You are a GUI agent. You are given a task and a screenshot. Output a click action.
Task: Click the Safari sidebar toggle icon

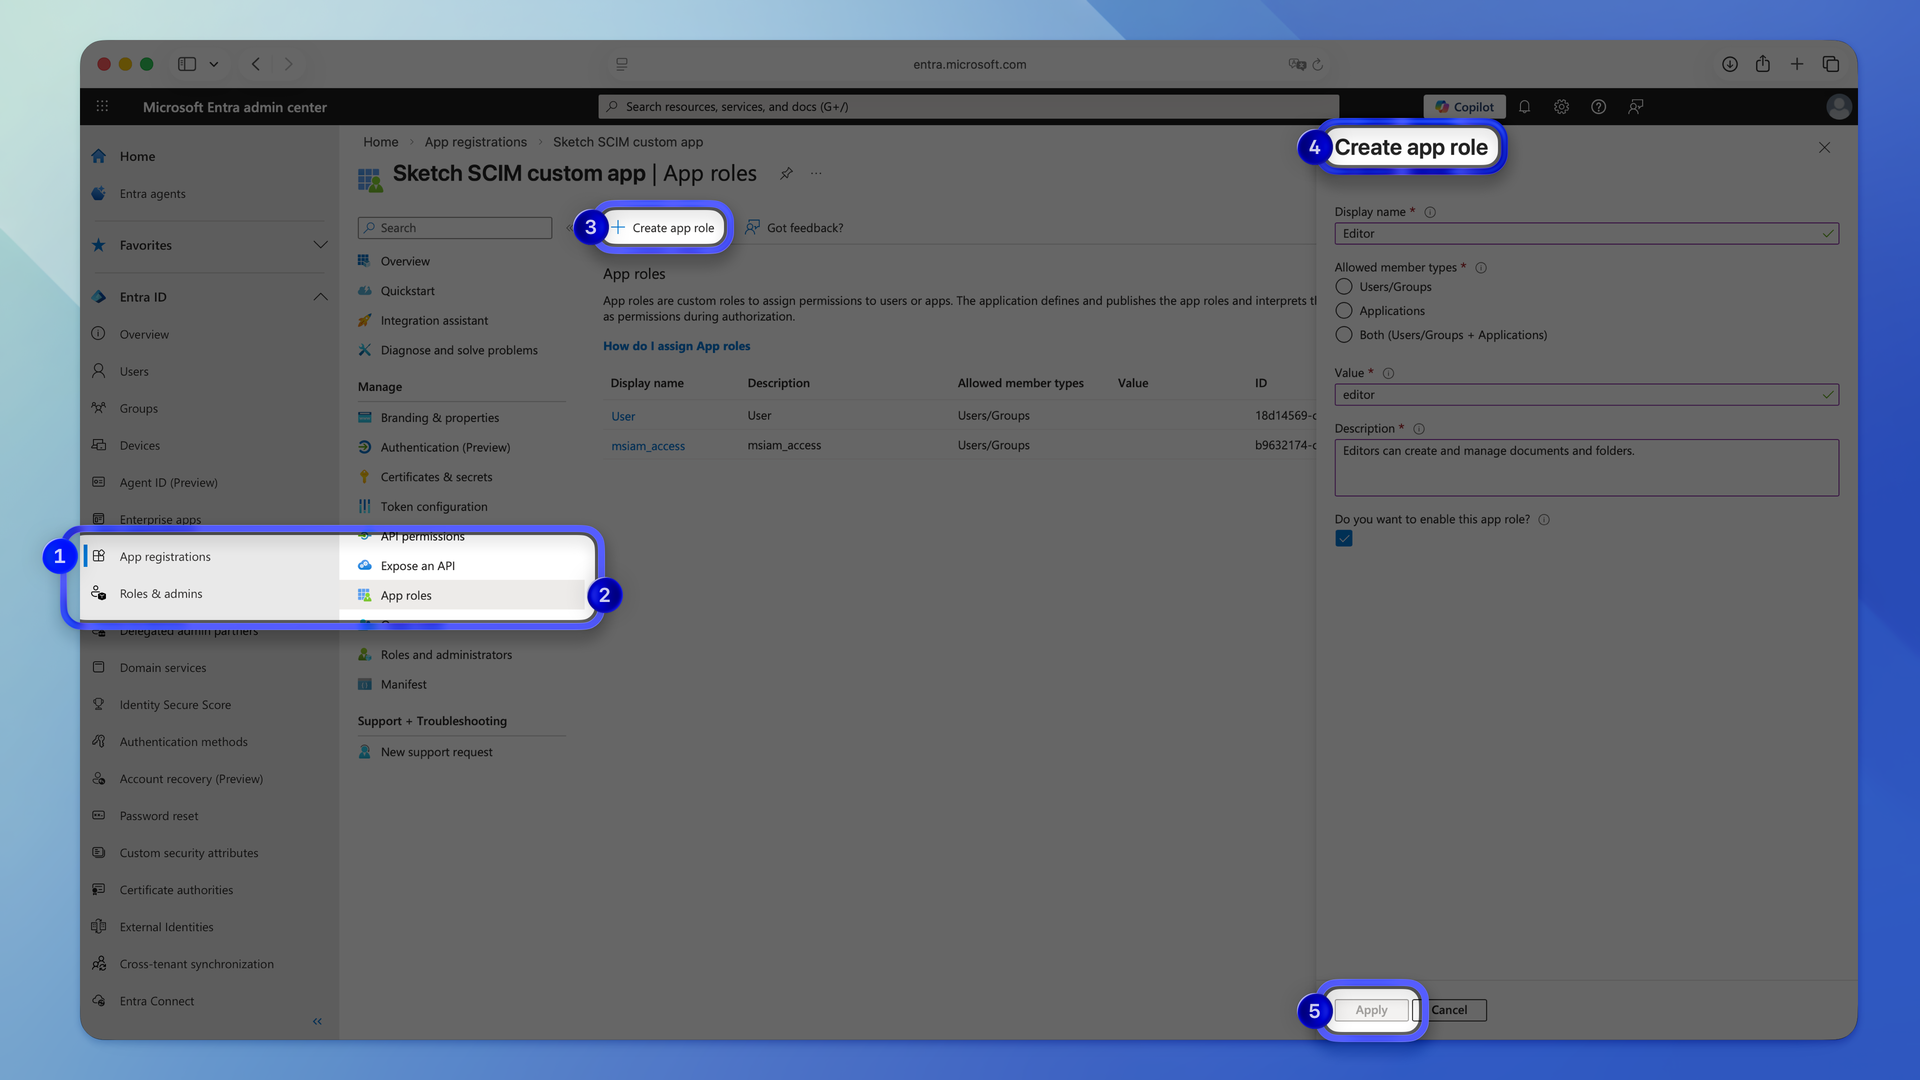(x=187, y=64)
